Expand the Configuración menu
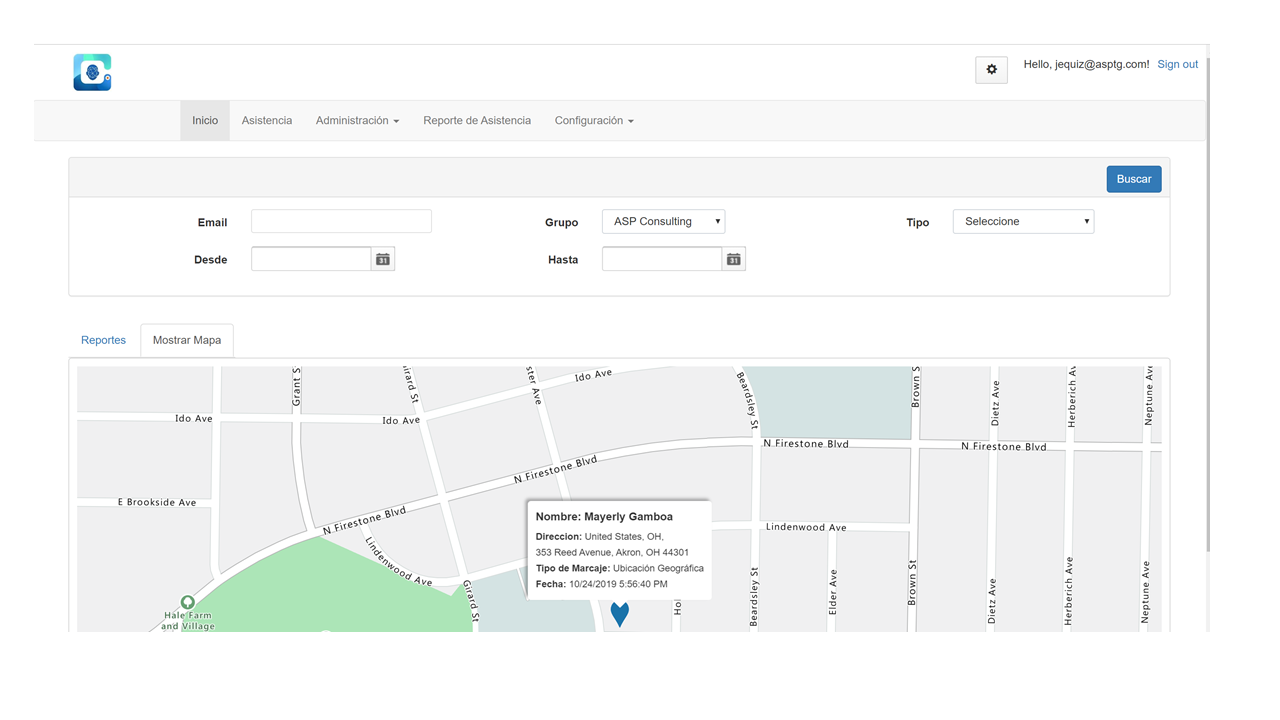Screen dimensions: 1280x720 tap(594, 120)
